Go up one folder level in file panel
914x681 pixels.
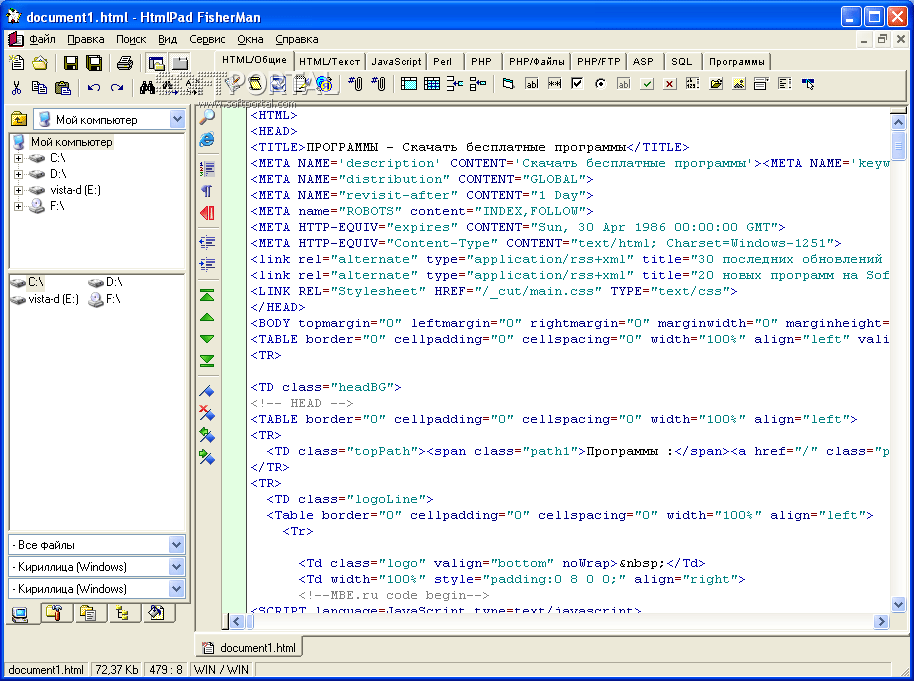(x=19, y=120)
